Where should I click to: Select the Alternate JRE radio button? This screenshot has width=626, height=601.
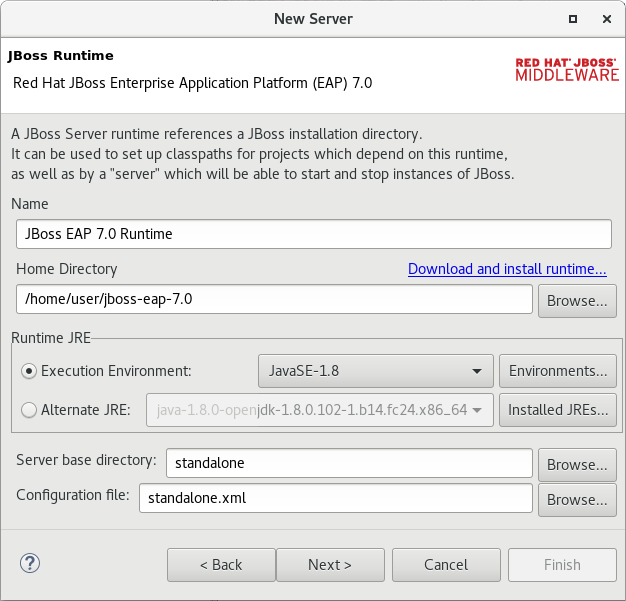29,410
